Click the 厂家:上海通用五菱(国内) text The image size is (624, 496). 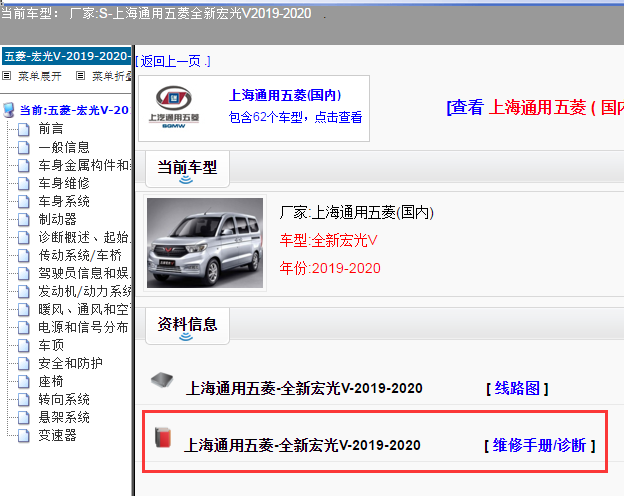pyautogui.click(x=357, y=213)
